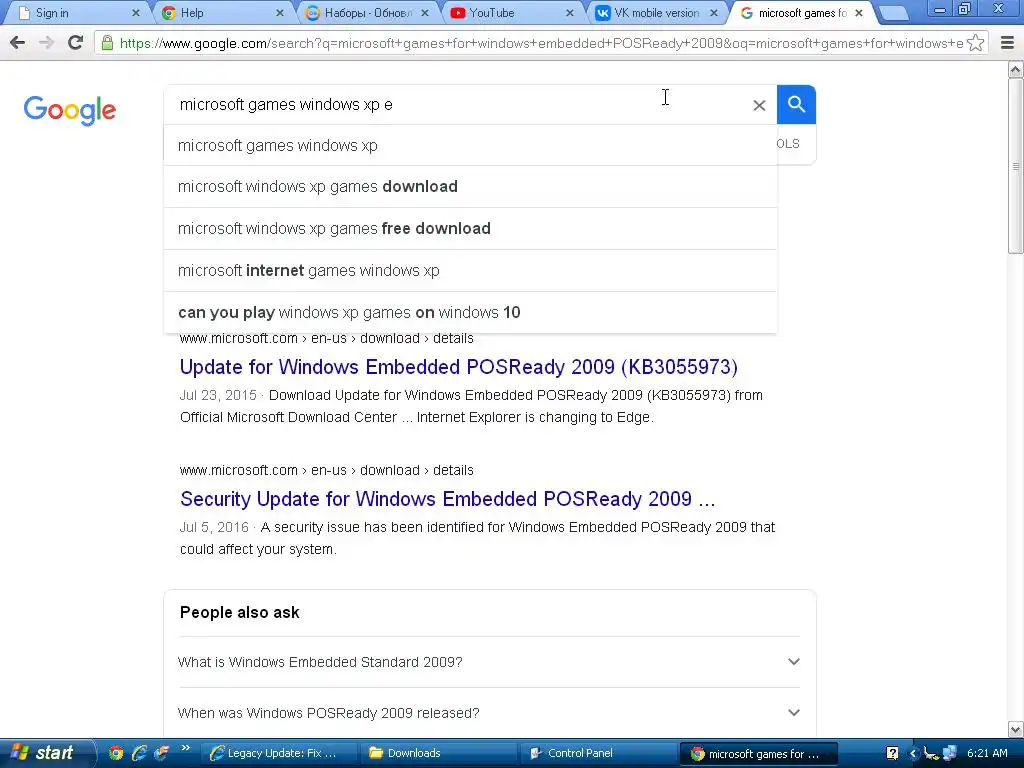The width and height of the screenshot is (1024, 768).
Task: Show more quick launch items chevron
Action: click(x=185, y=748)
